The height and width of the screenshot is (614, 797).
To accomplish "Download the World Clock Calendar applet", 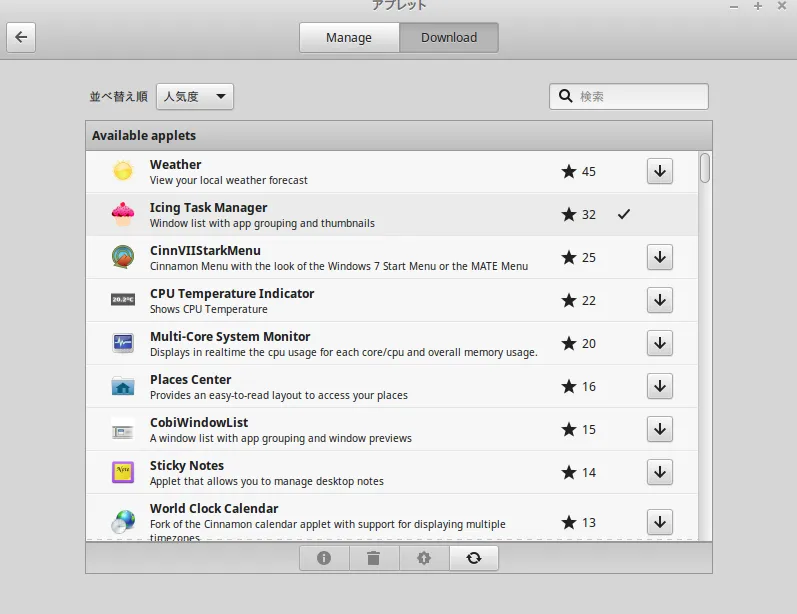I will coord(660,522).
